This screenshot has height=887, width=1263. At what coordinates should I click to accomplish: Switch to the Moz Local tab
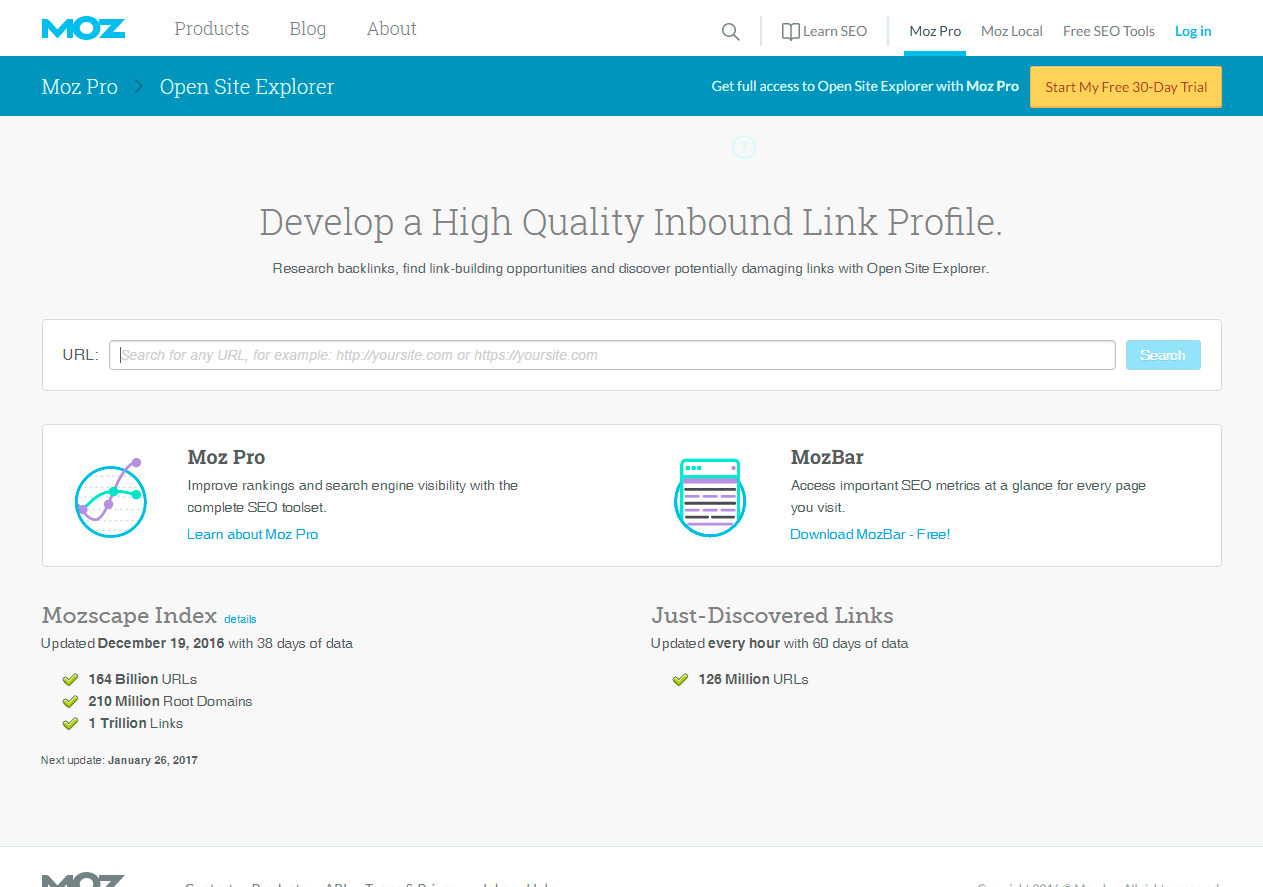coord(1011,31)
